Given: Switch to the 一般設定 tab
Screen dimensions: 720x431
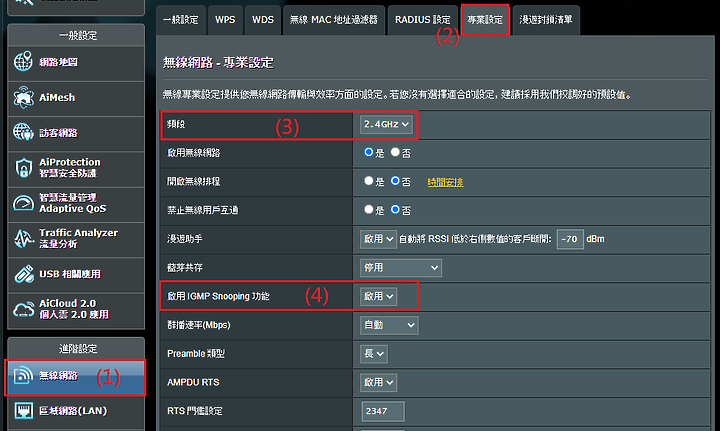Looking at the screenshot, I should coord(181,20).
